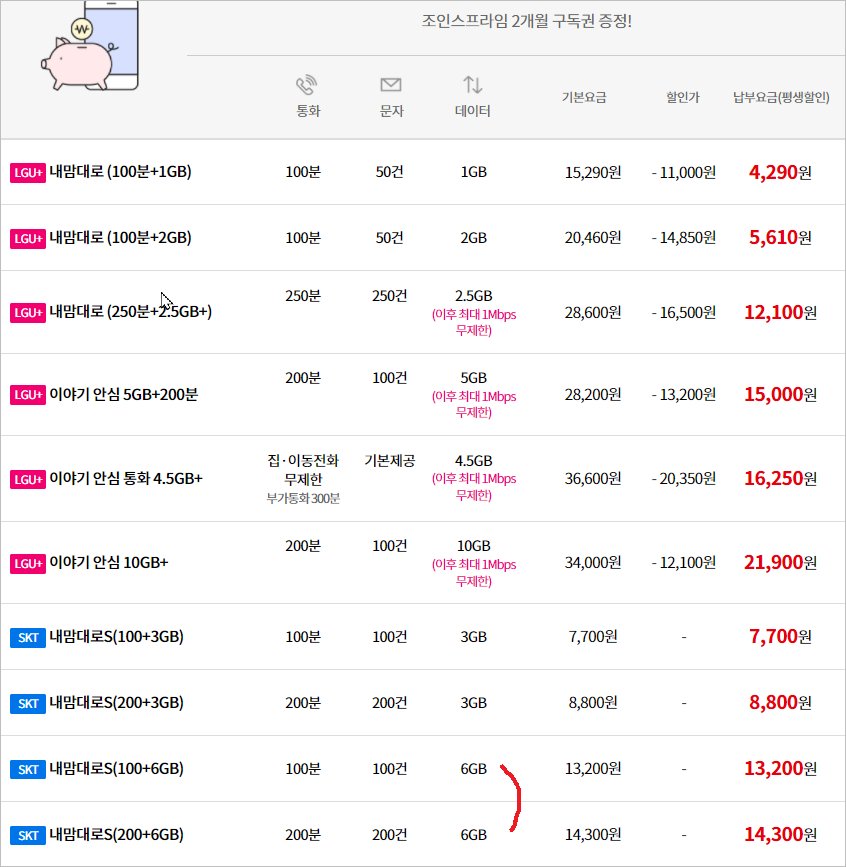The width and height of the screenshot is (846, 867).
Task: Click the phone call (통화) icon
Action: pos(306,85)
